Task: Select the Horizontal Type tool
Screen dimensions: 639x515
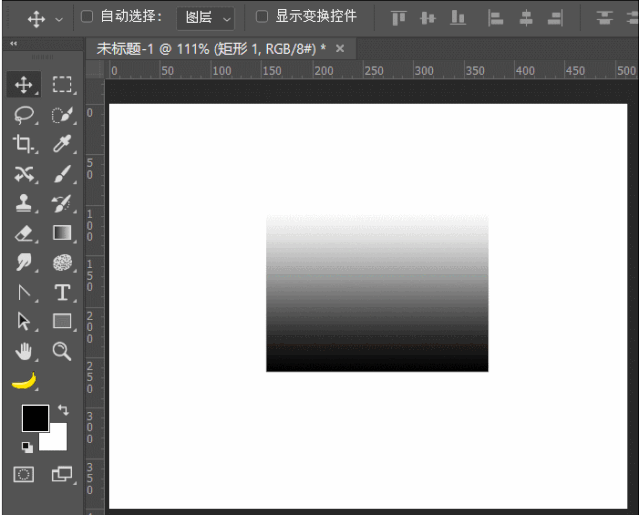Action: [x=62, y=292]
